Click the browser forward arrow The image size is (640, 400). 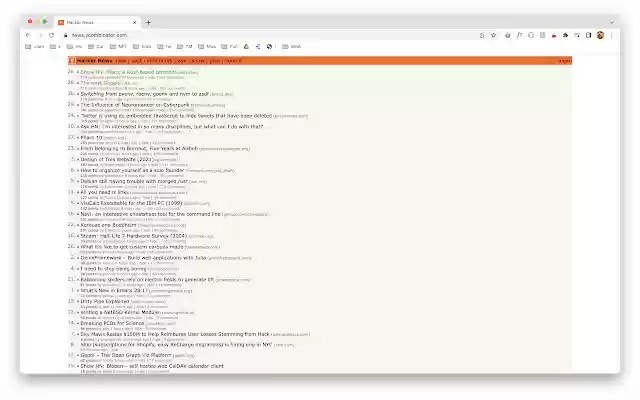(x=40, y=36)
